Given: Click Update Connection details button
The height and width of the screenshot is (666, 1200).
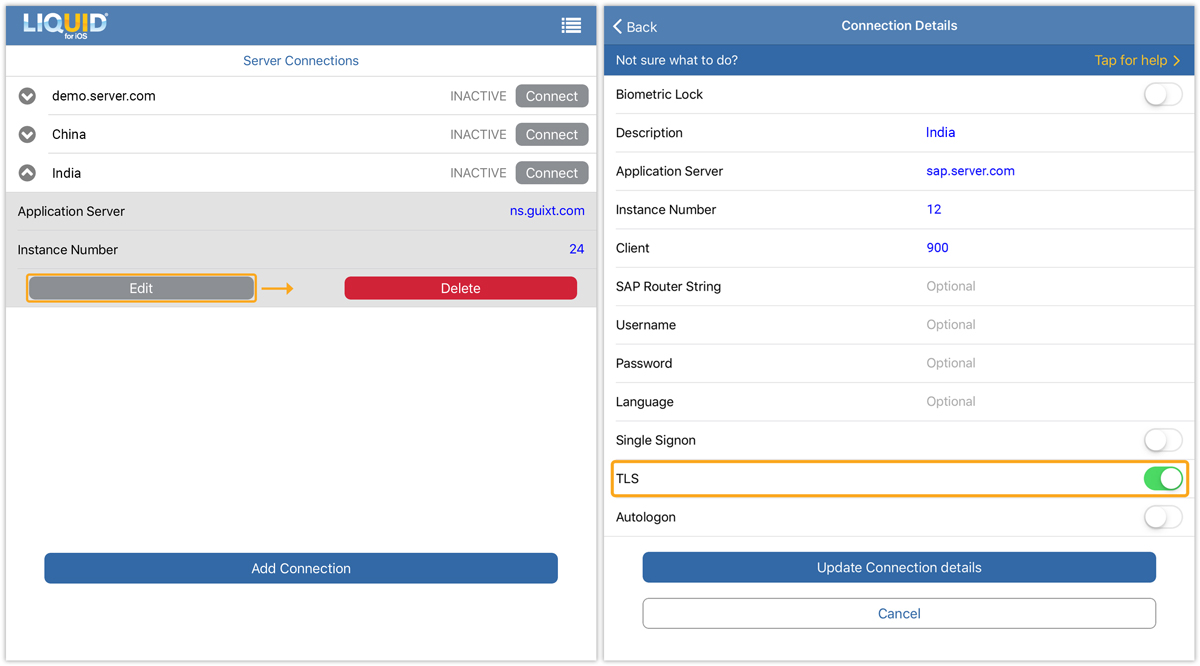Looking at the screenshot, I should click(x=899, y=567).
